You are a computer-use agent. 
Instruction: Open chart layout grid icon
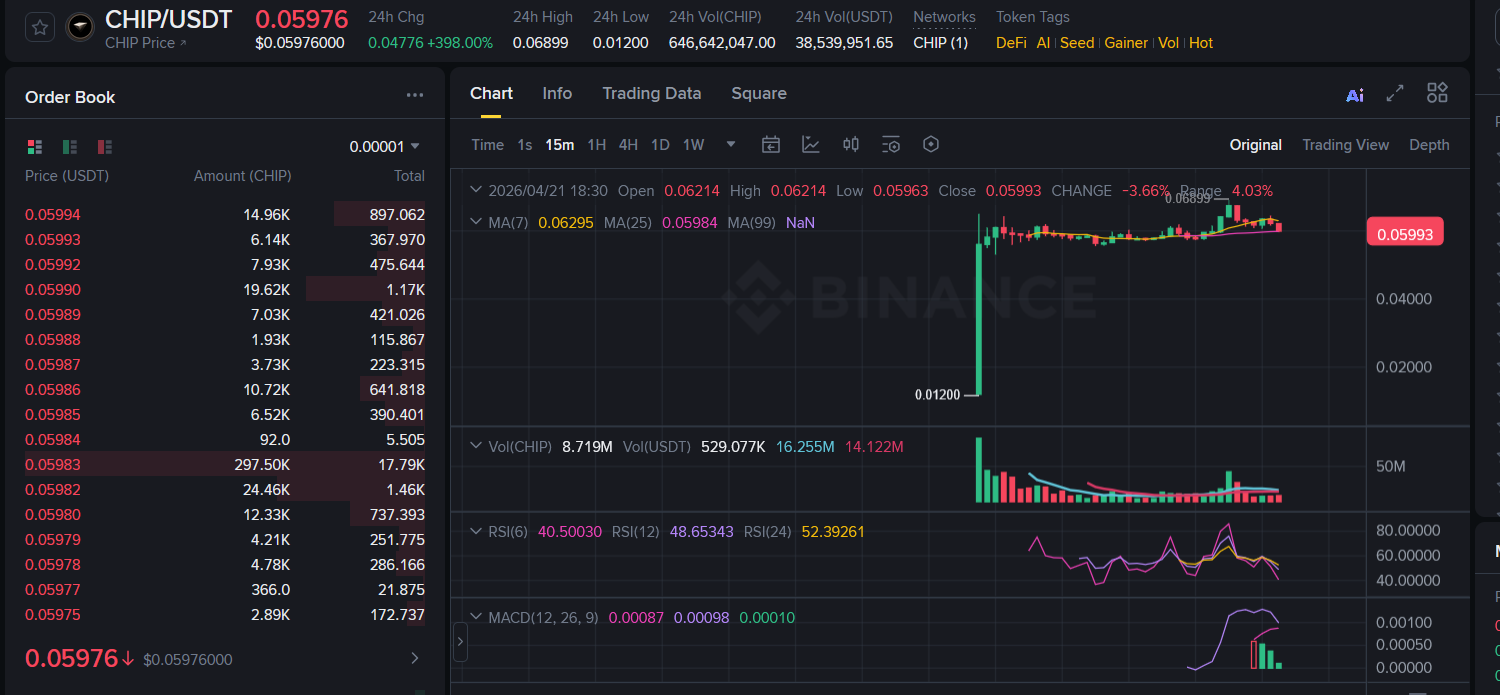[x=1437, y=93]
